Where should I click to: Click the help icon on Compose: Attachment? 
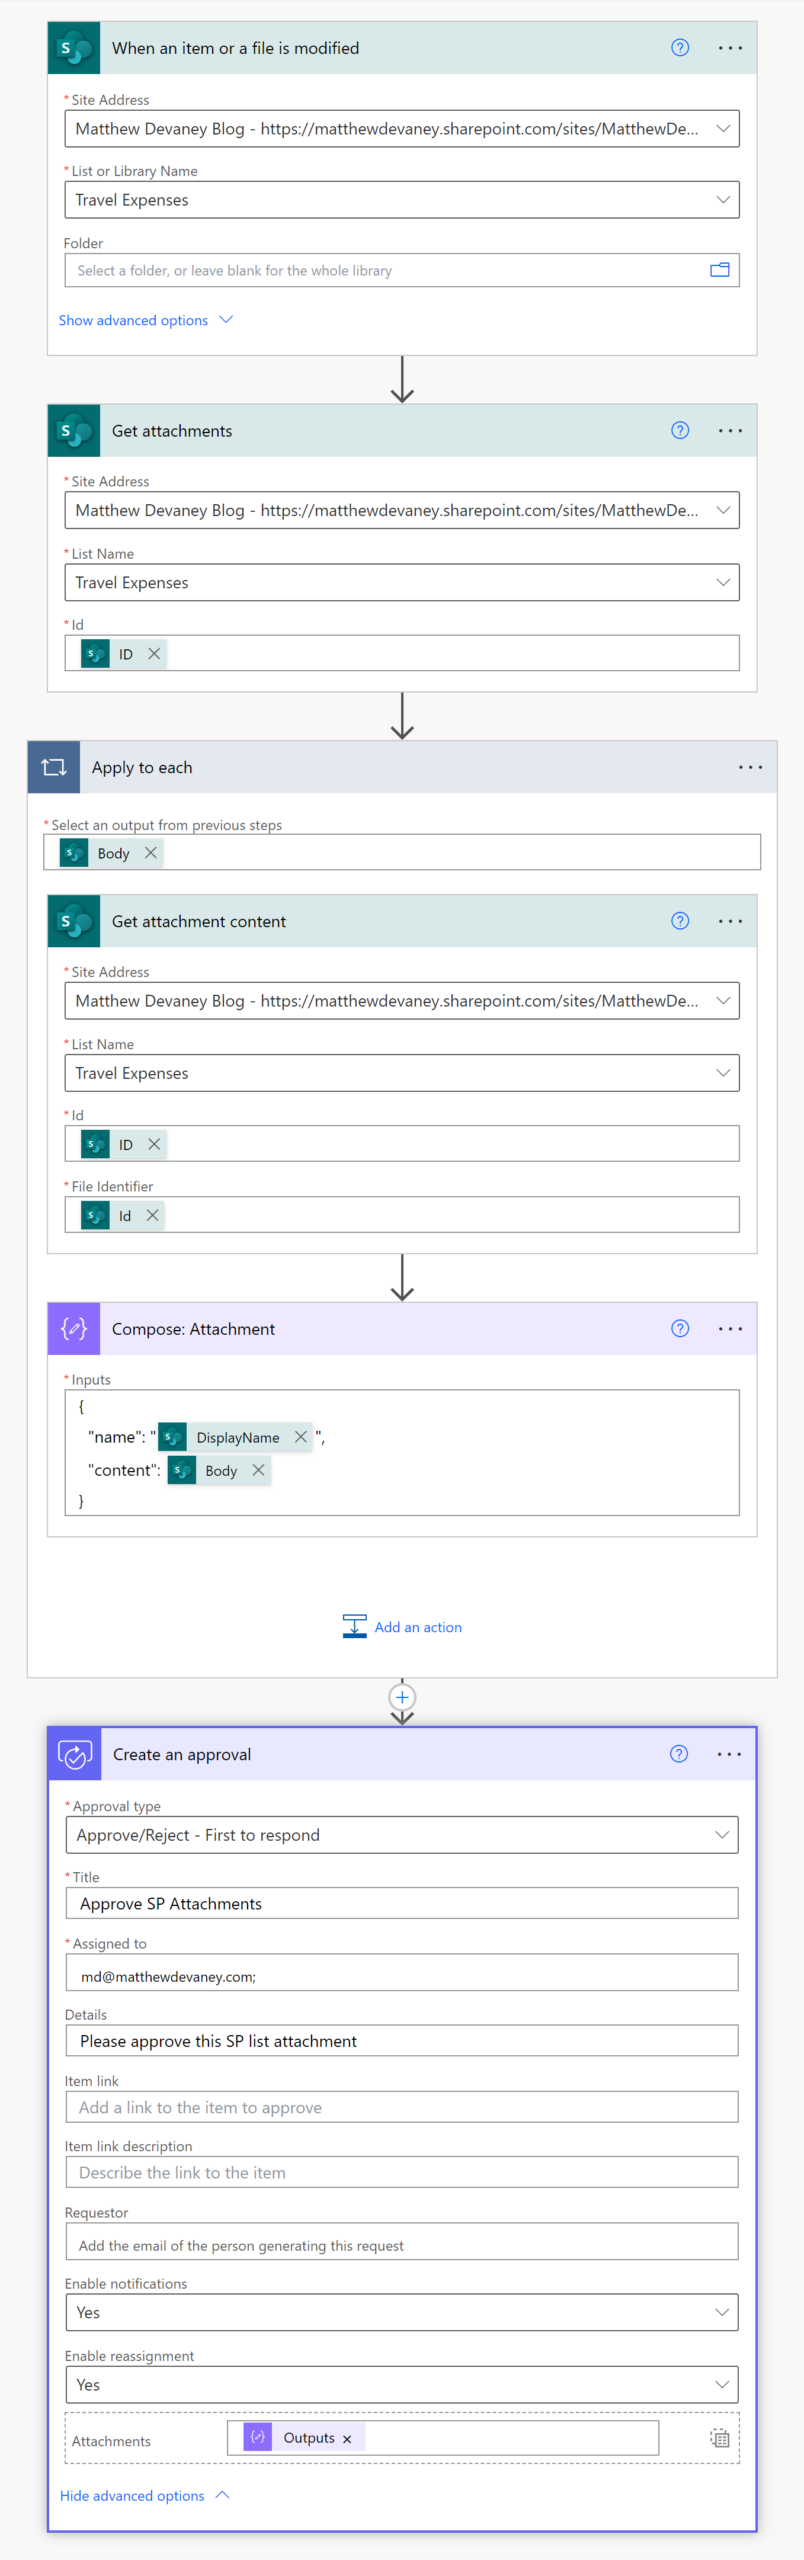tap(680, 1329)
